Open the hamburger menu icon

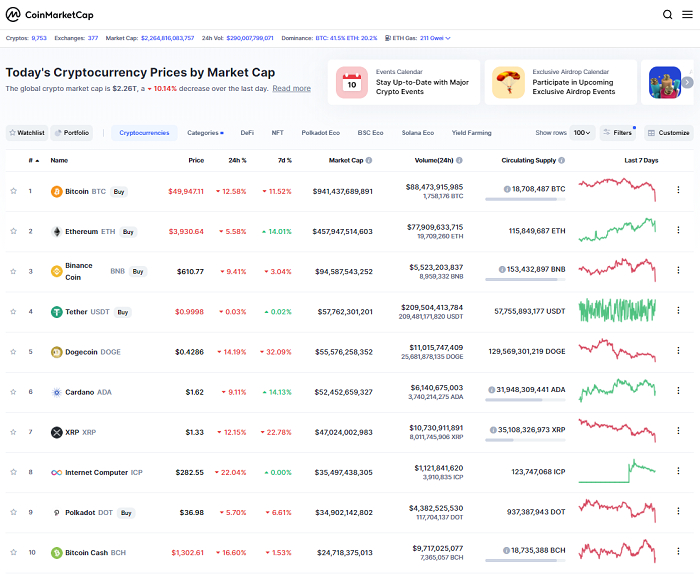tap(687, 15)
